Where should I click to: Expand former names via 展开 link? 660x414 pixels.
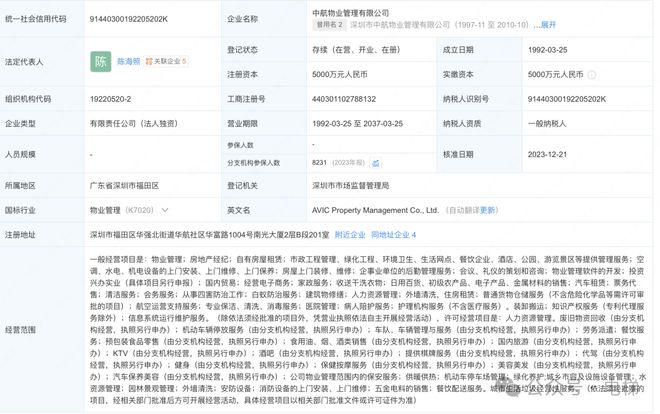548,25
